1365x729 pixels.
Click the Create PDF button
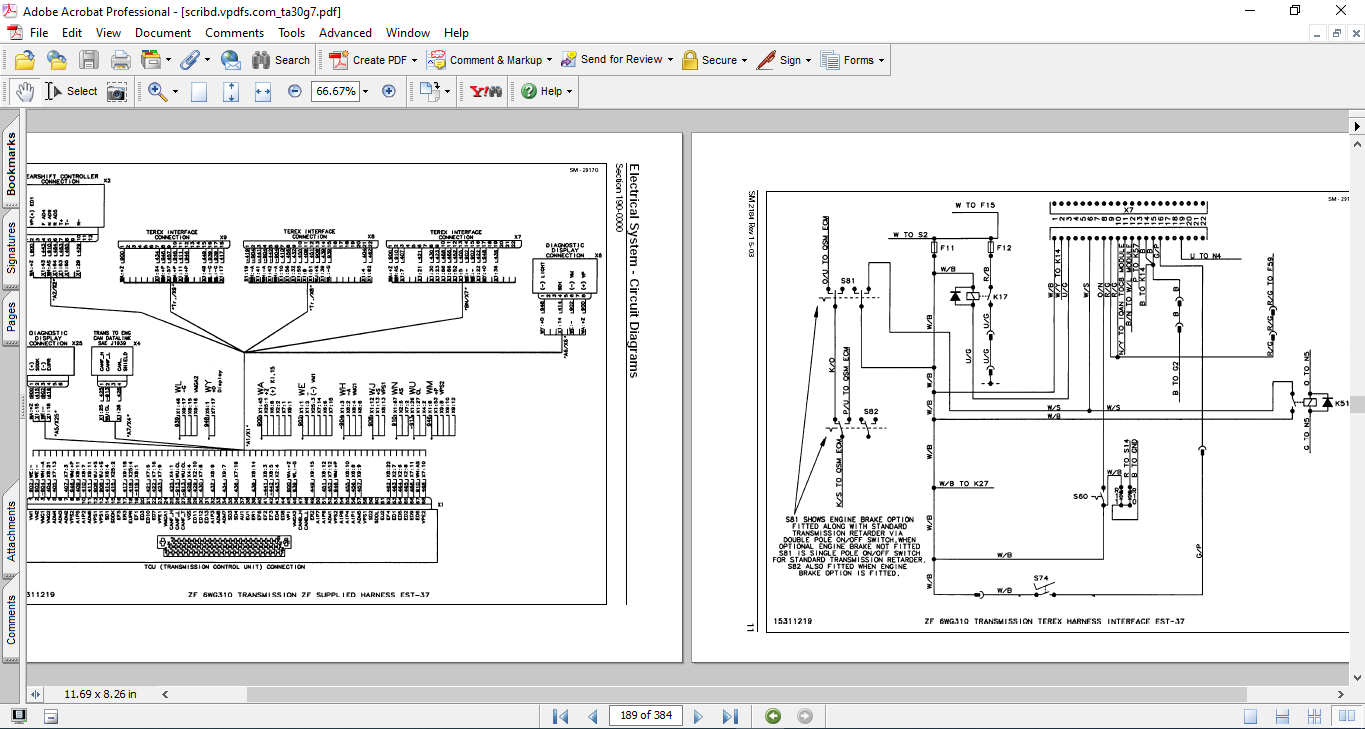click(x=369, y=60)
